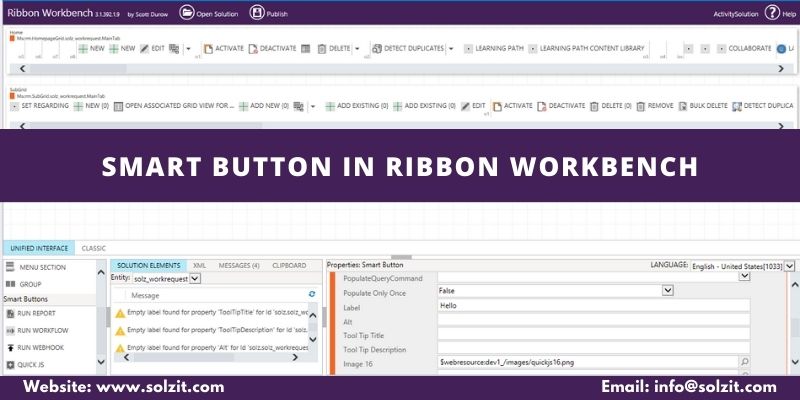The height and width of the screenshot is (400, 800).
Task: Click the Image 16 webresource path field
Action: coord(588,362)
